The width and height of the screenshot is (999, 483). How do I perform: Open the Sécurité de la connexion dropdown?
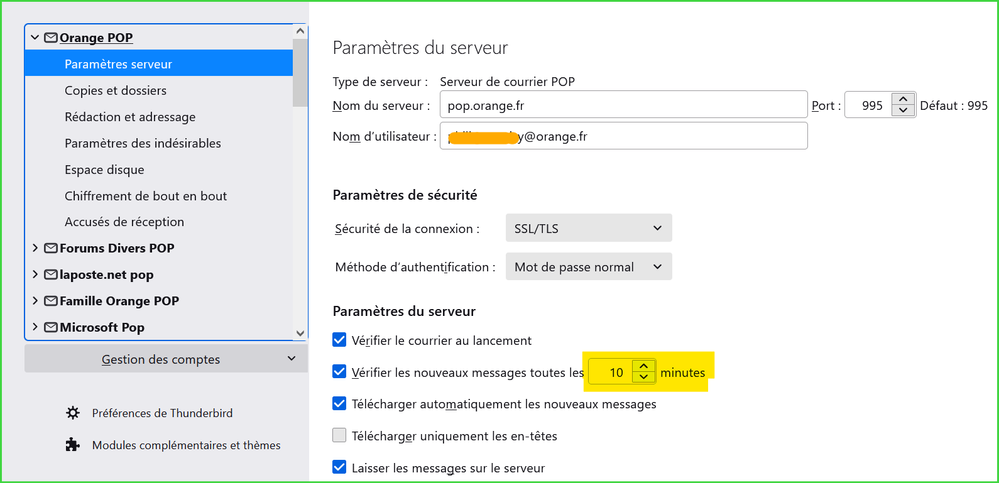(x=588, y=229)
